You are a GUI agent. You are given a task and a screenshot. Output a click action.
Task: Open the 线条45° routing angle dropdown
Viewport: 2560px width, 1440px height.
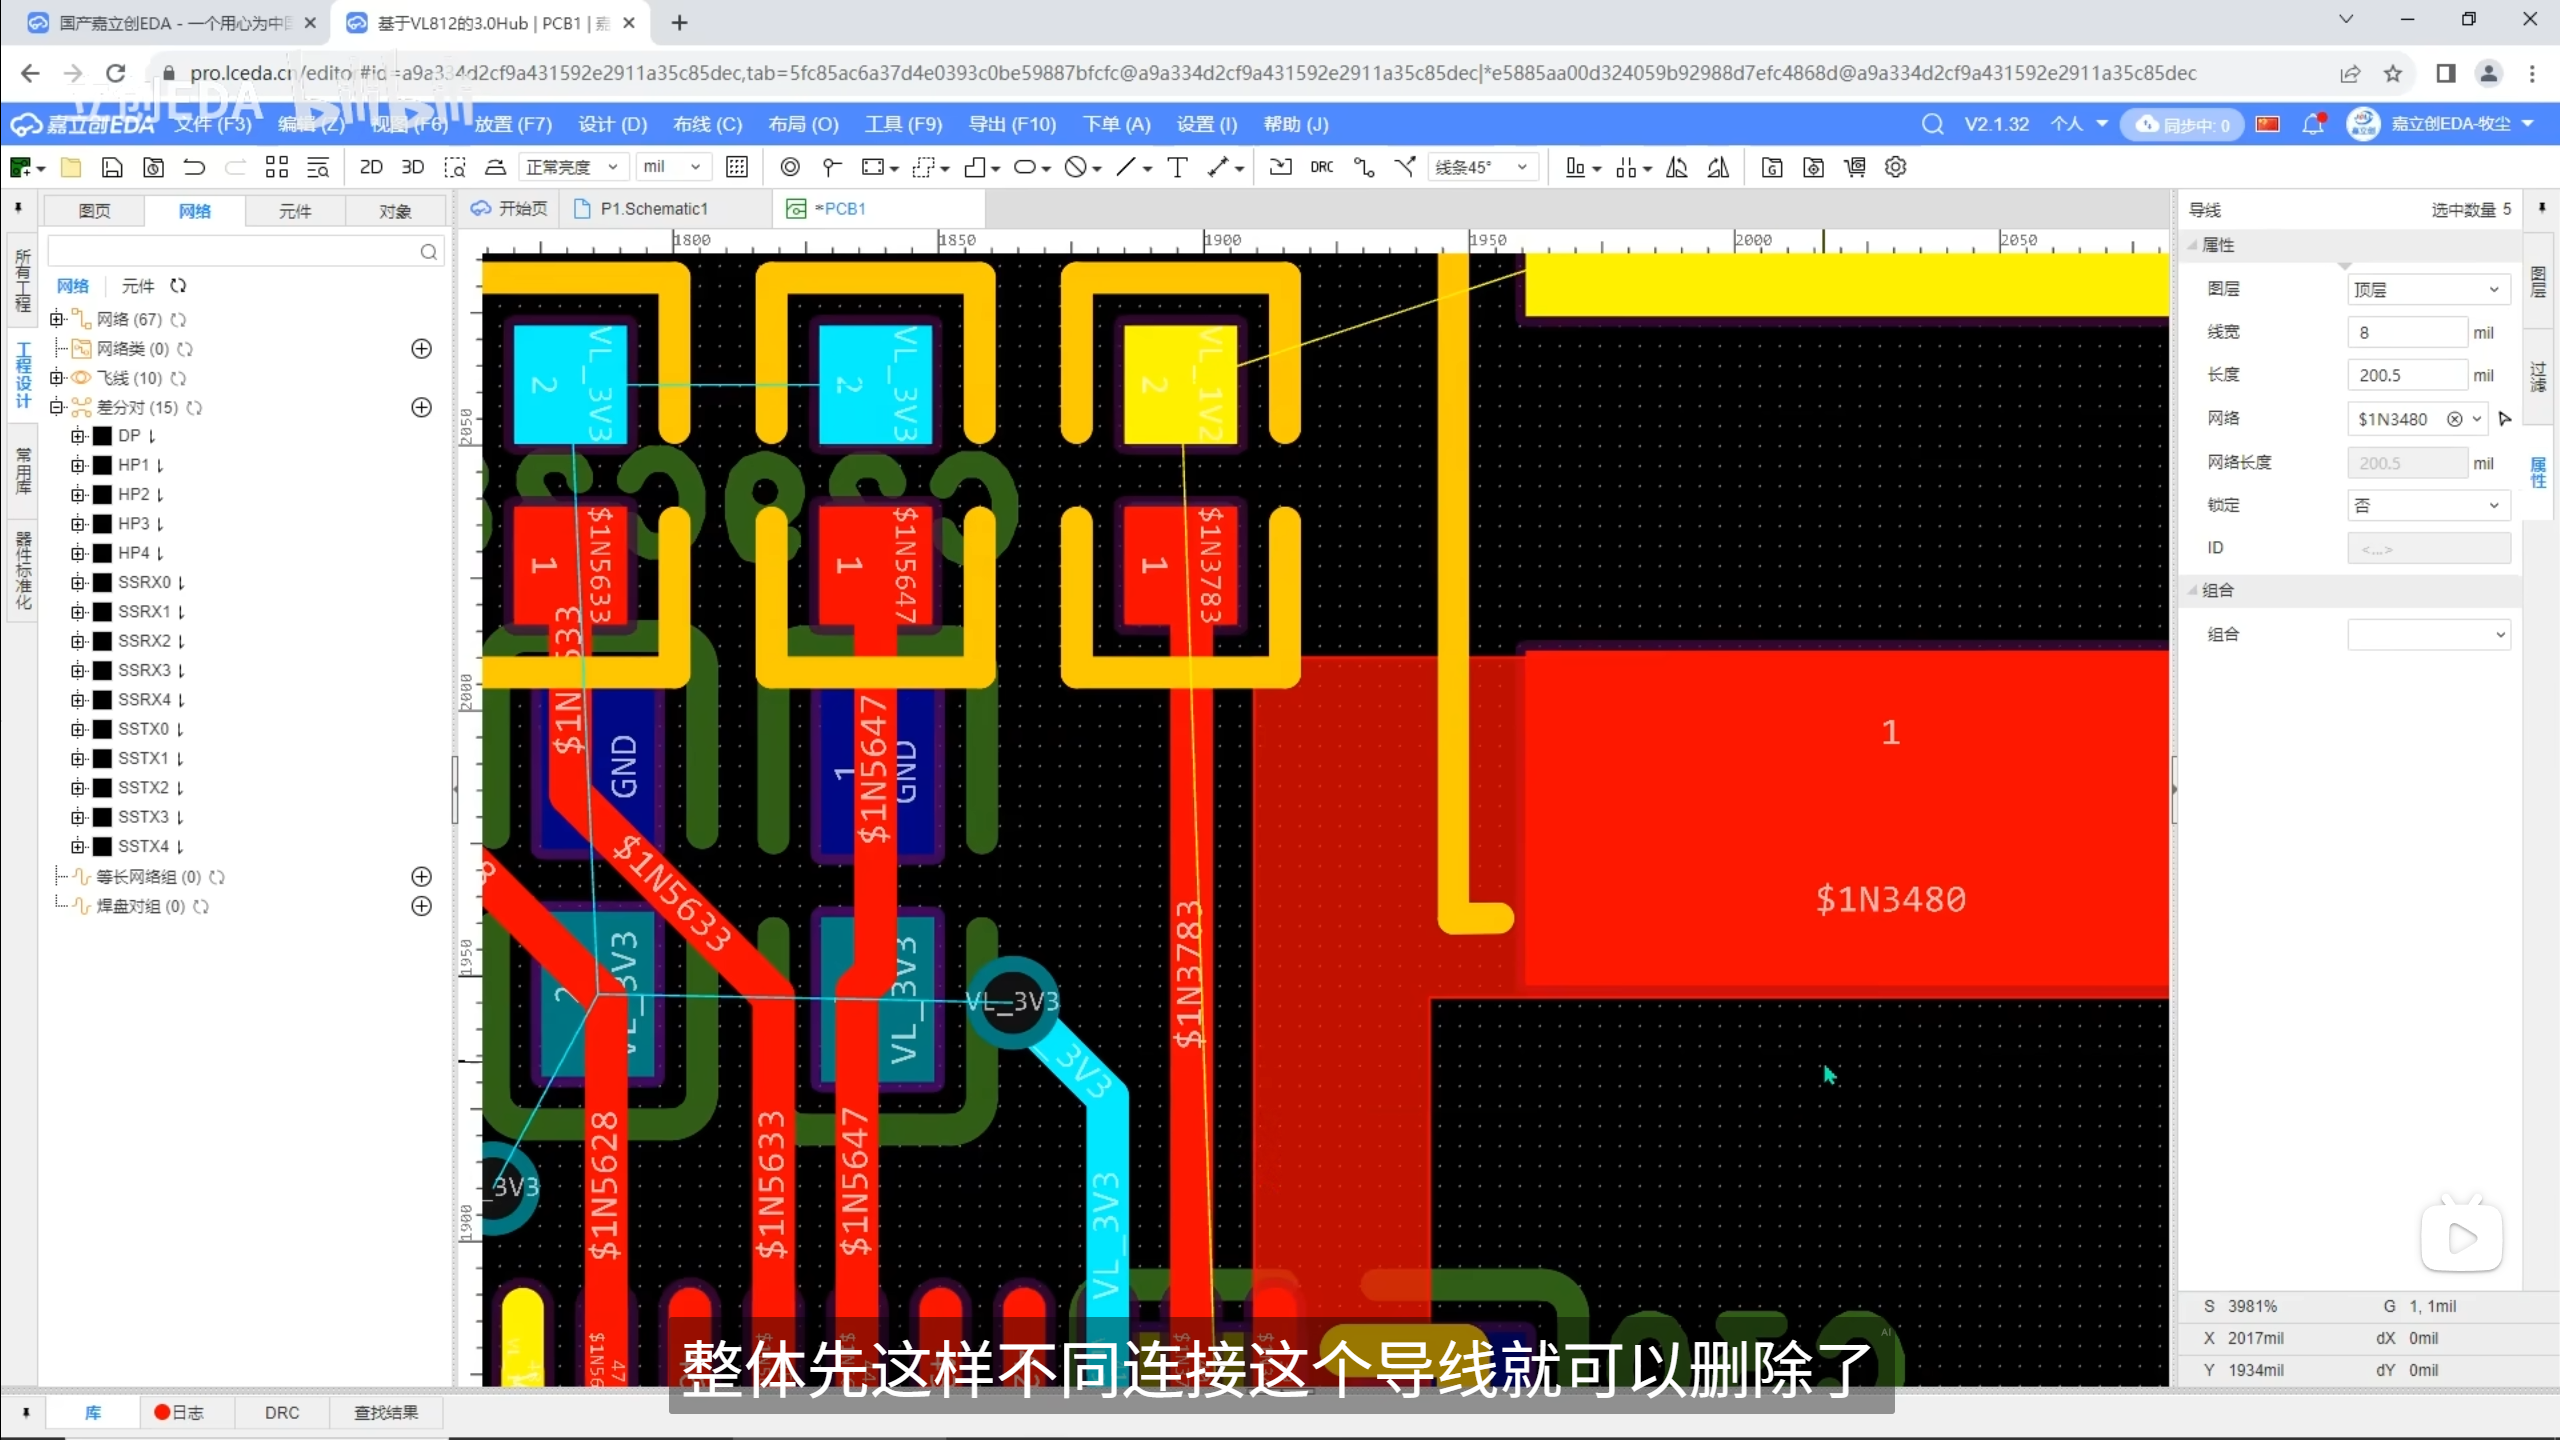1481,167
